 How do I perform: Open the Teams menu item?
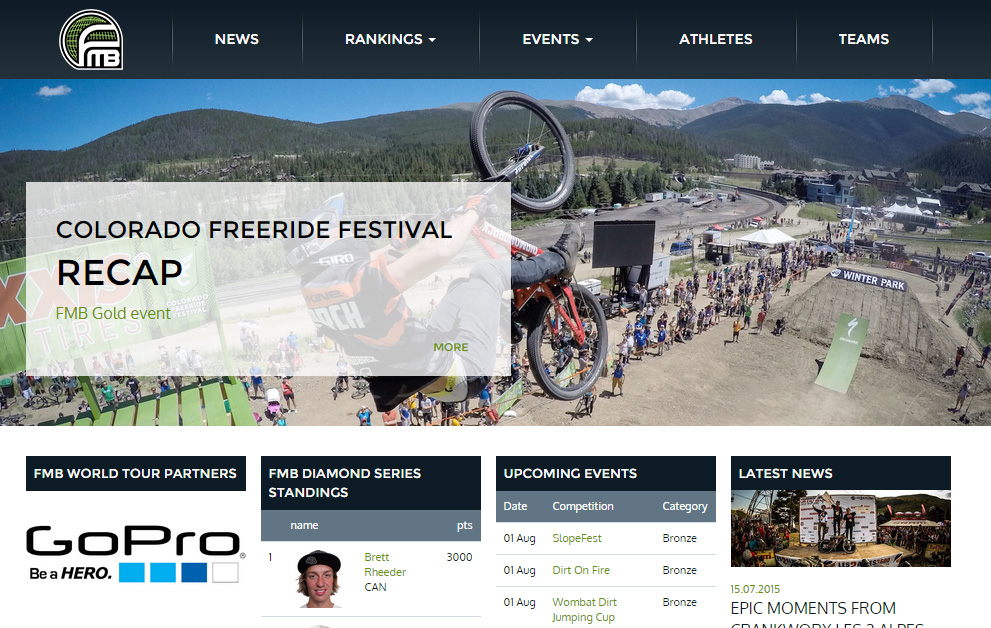pyautogui.click(x=863, y=39)
